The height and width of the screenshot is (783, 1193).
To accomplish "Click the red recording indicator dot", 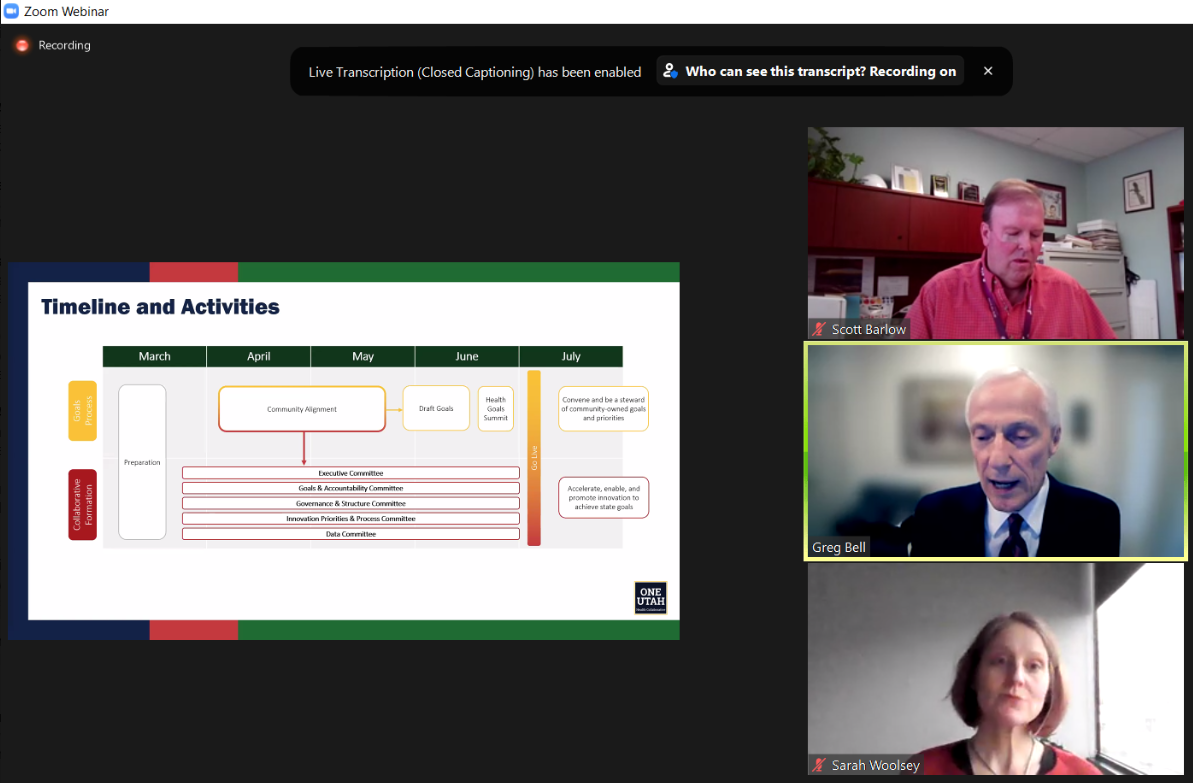I will point(21,46).
